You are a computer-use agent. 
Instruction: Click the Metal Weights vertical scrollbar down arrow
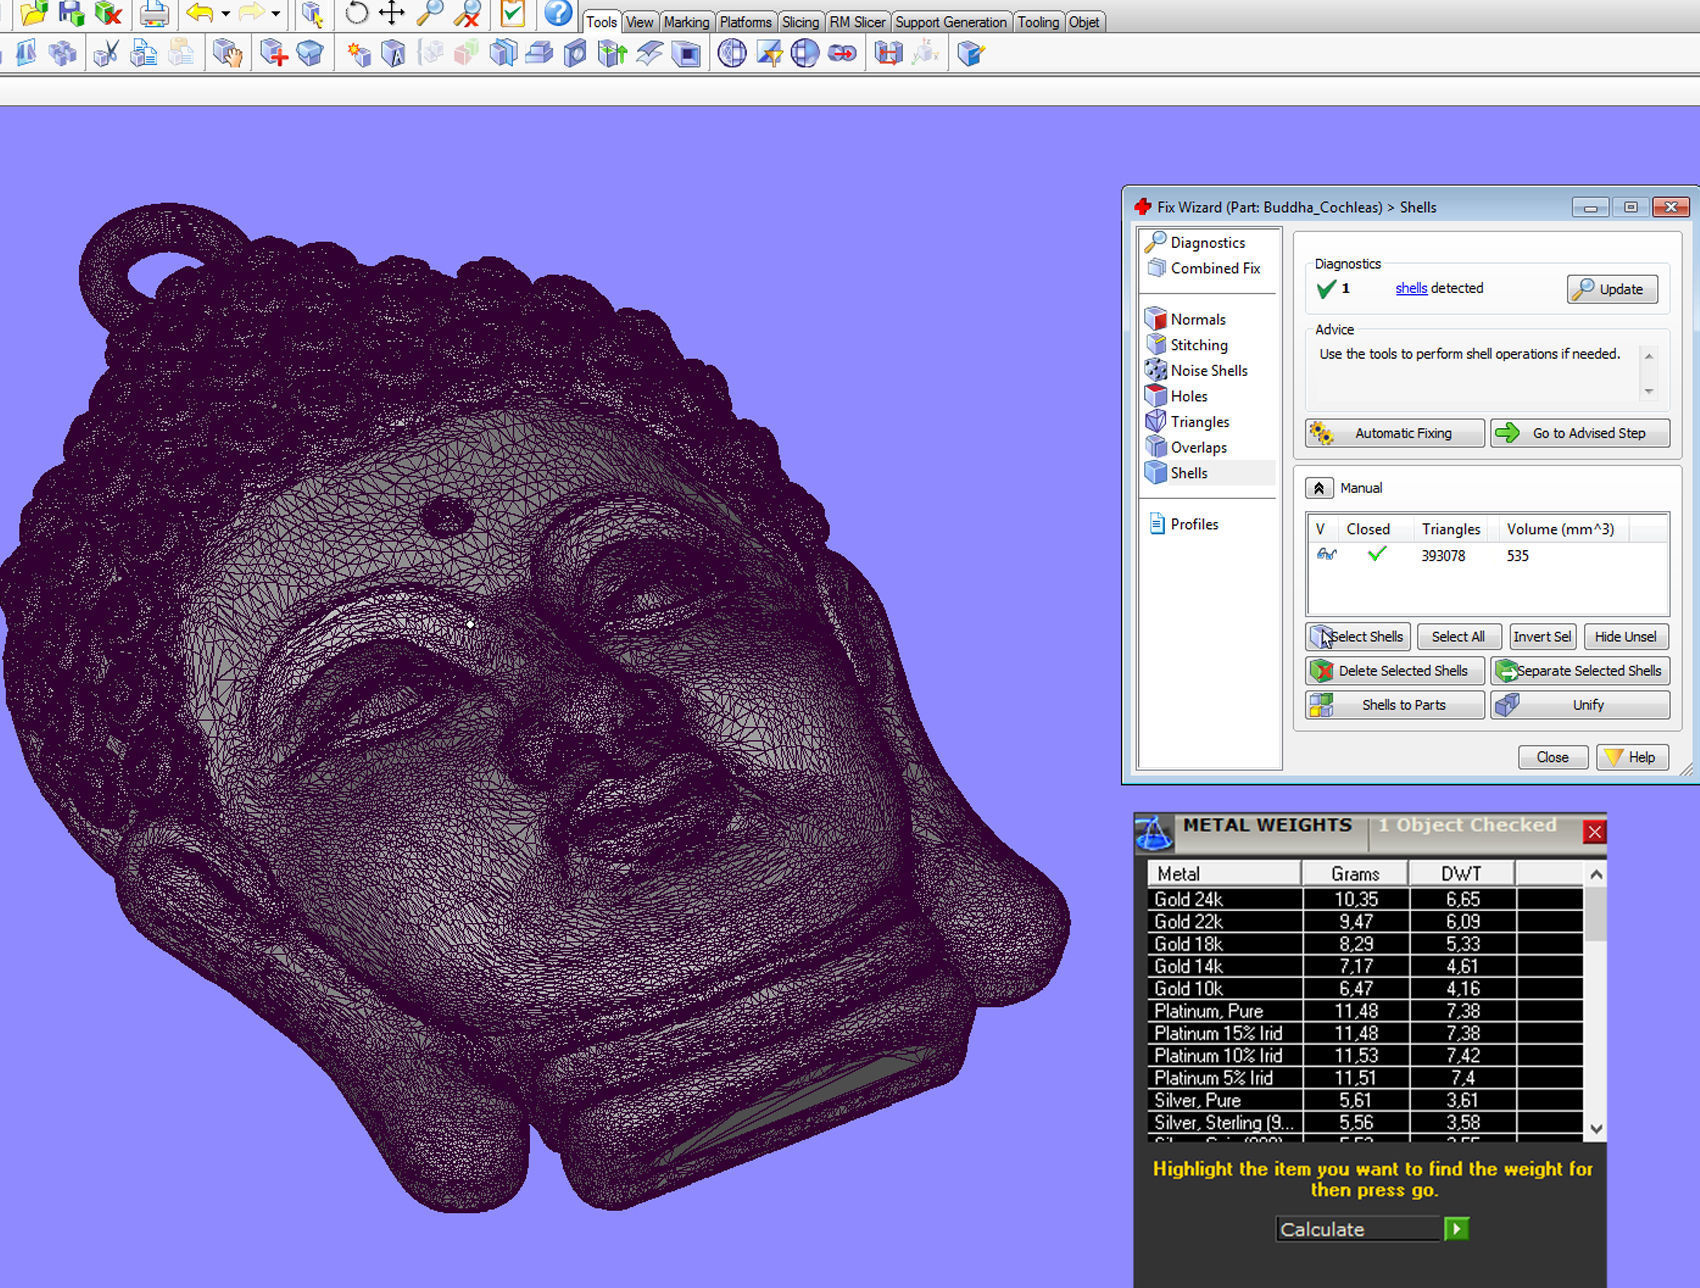1596,1128
